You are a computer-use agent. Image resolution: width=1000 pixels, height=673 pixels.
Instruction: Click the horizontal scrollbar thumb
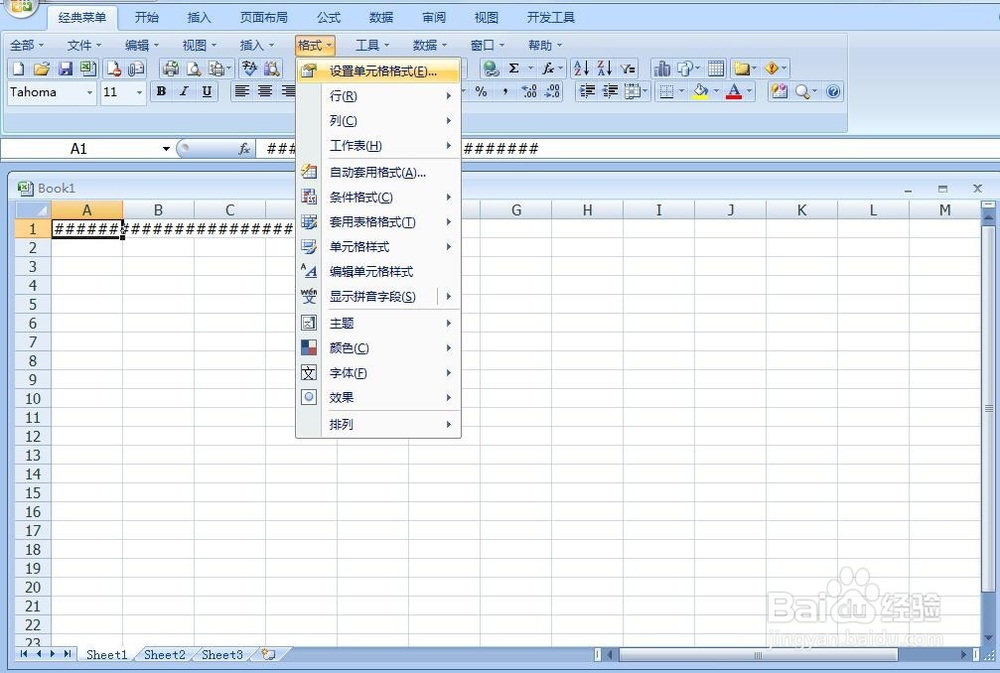tap(758, 655)
